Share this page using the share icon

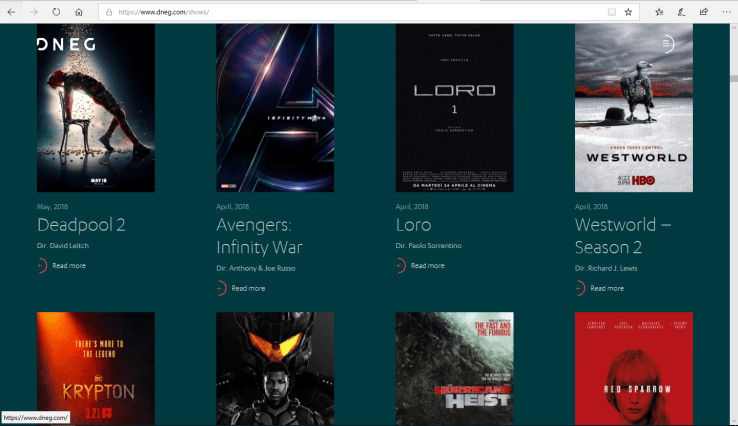click(x=703, y=12)
